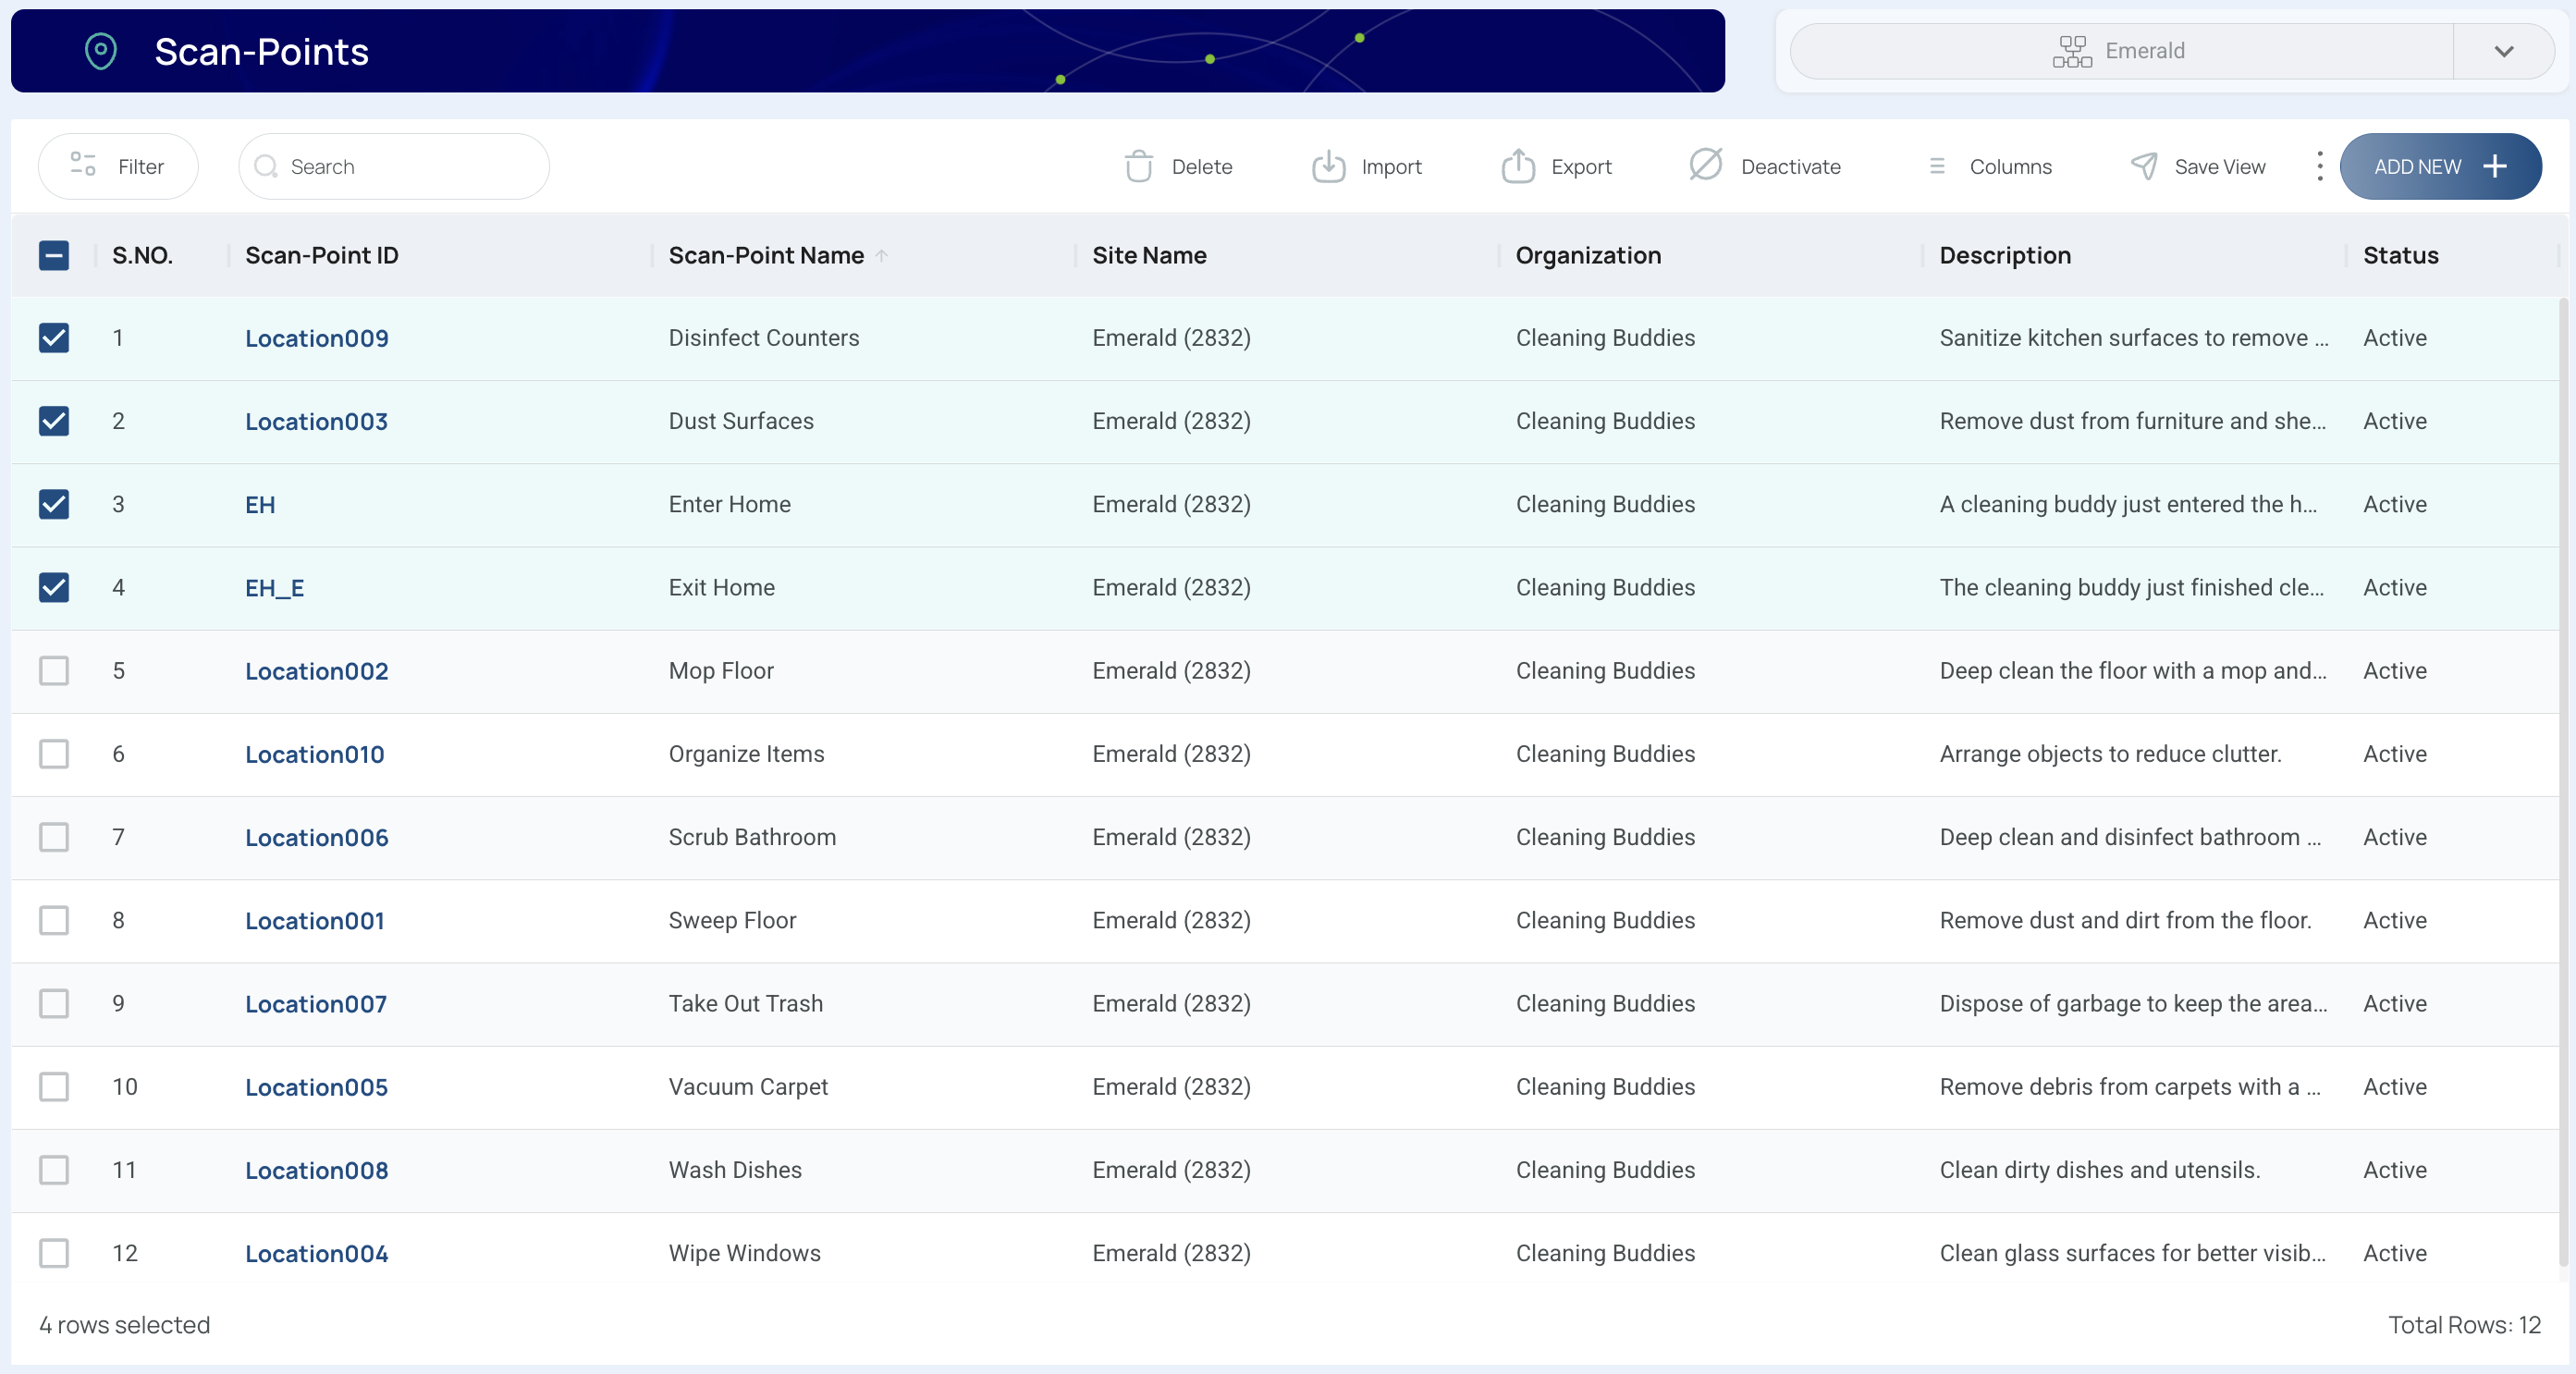Sort by the Organization column header
The image size is (2576, 1374).
point(1588,256)
